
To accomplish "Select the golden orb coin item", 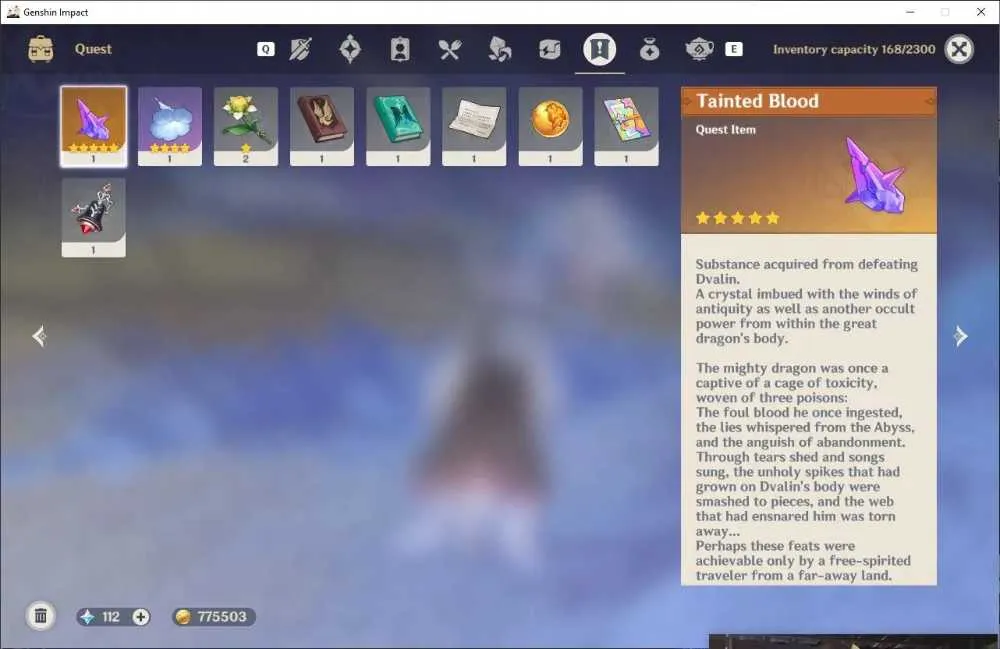I will tap(550, 126).
